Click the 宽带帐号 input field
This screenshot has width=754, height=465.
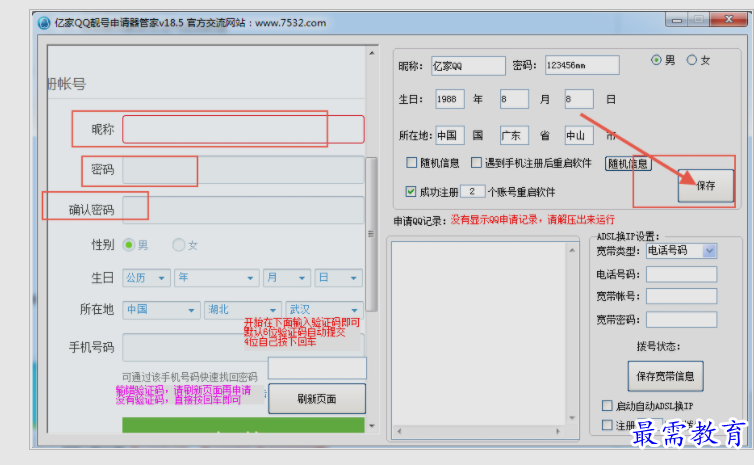[x=681, y=296]
